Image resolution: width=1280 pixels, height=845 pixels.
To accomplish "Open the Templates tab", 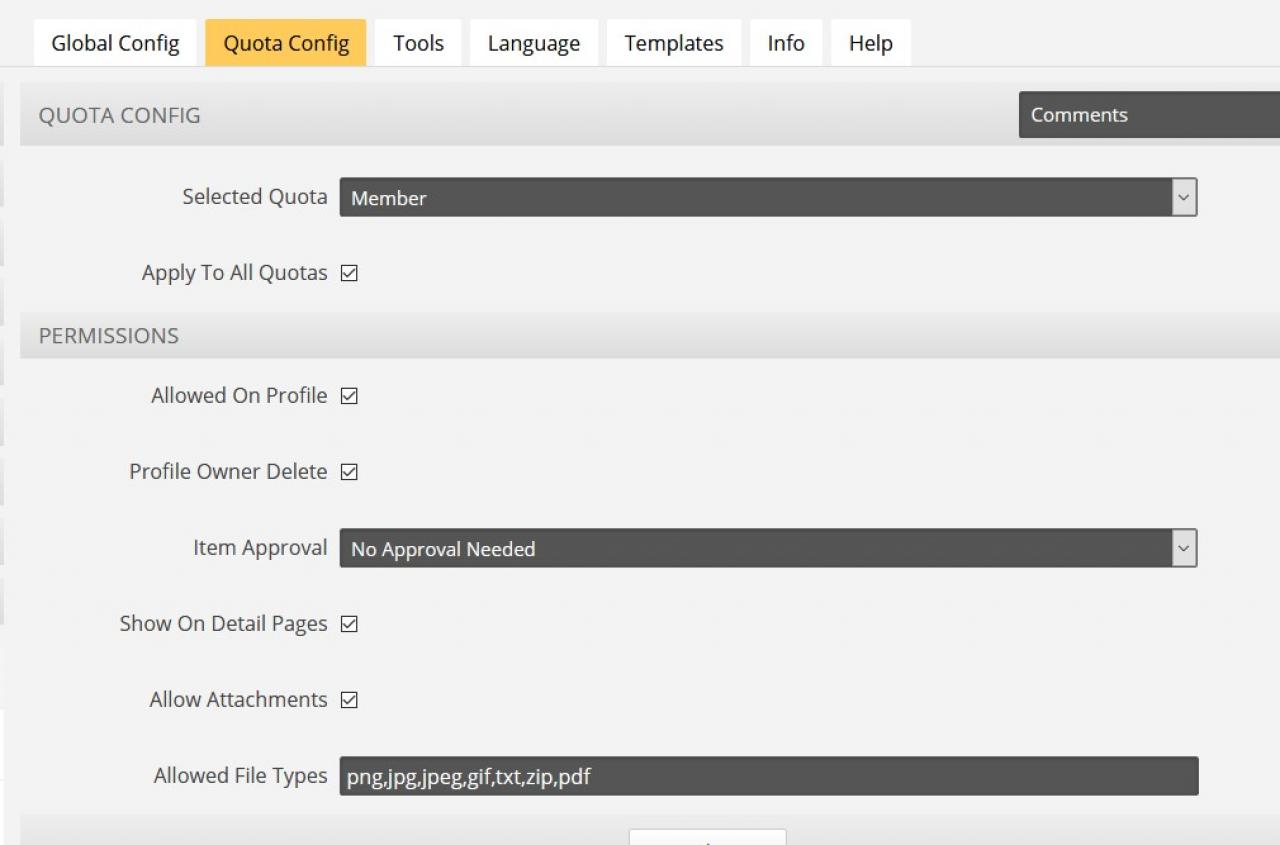I will point(673,43).
